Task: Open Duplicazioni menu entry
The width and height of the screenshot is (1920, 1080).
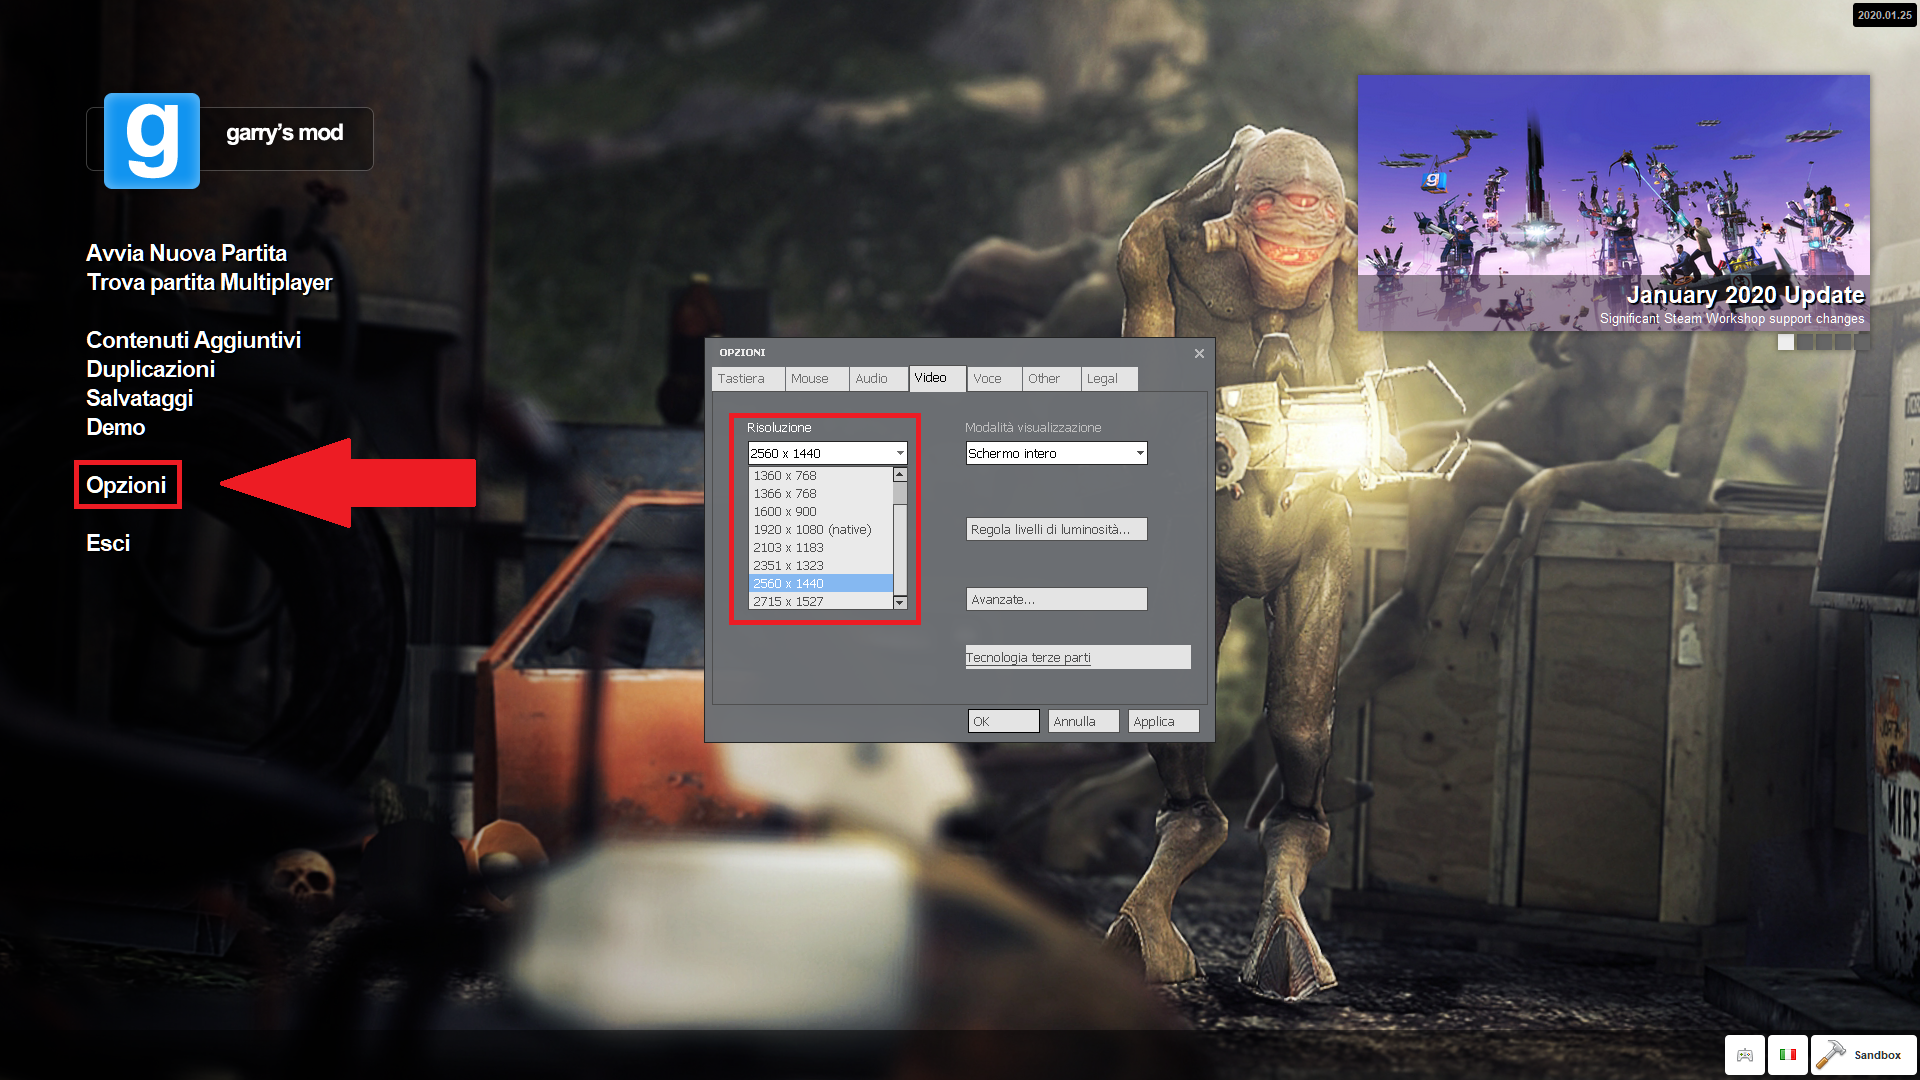Action: pyautogui.click(x=150, y=369)
